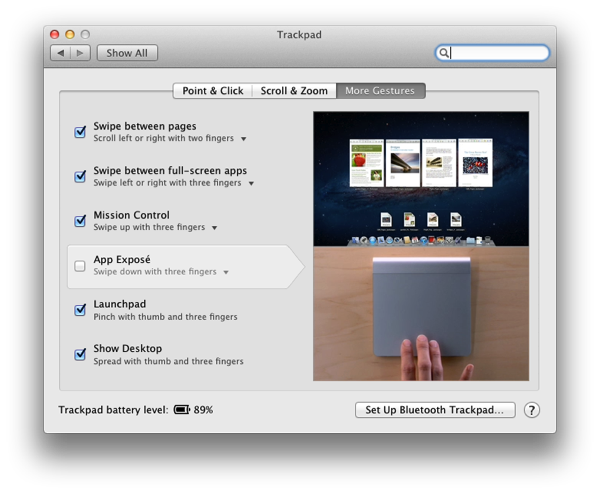This screenshot has width=600, height=494.
Task: Select the More Gestures tab
Action: 380,91
